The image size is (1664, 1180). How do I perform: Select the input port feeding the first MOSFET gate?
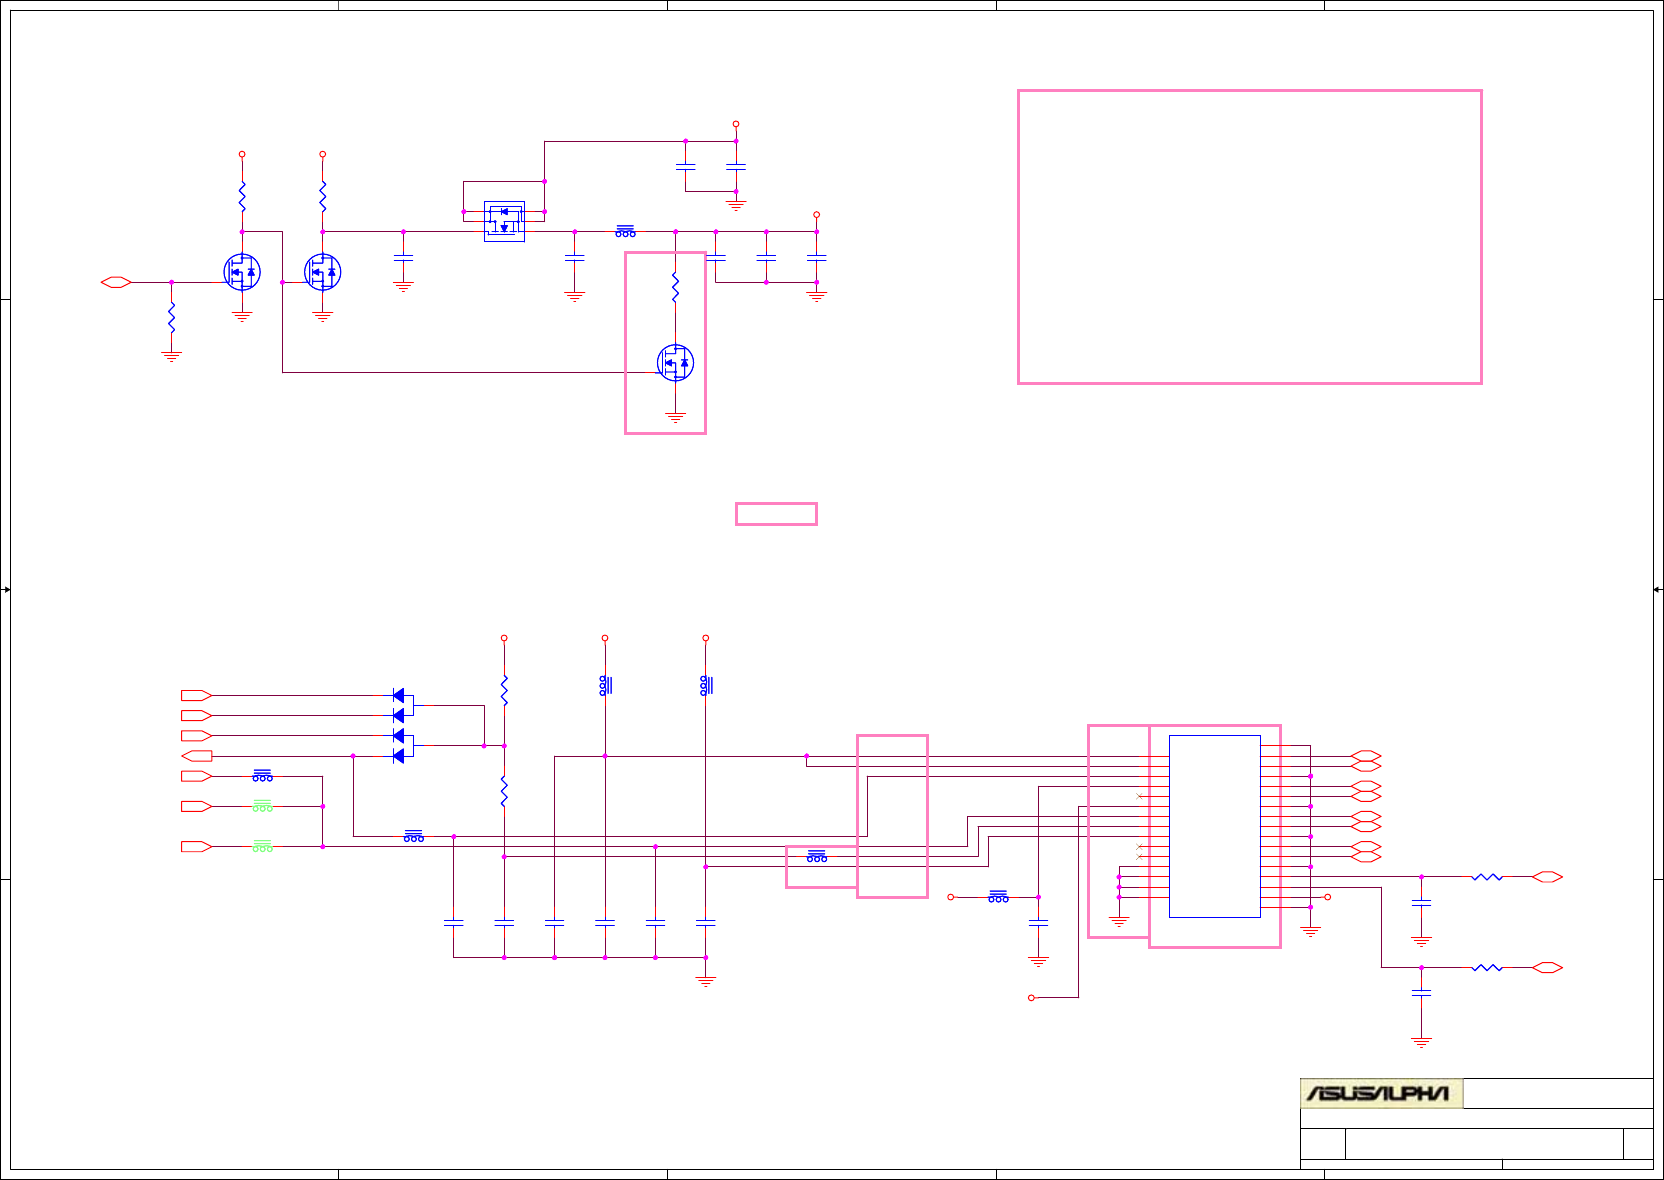116,282
